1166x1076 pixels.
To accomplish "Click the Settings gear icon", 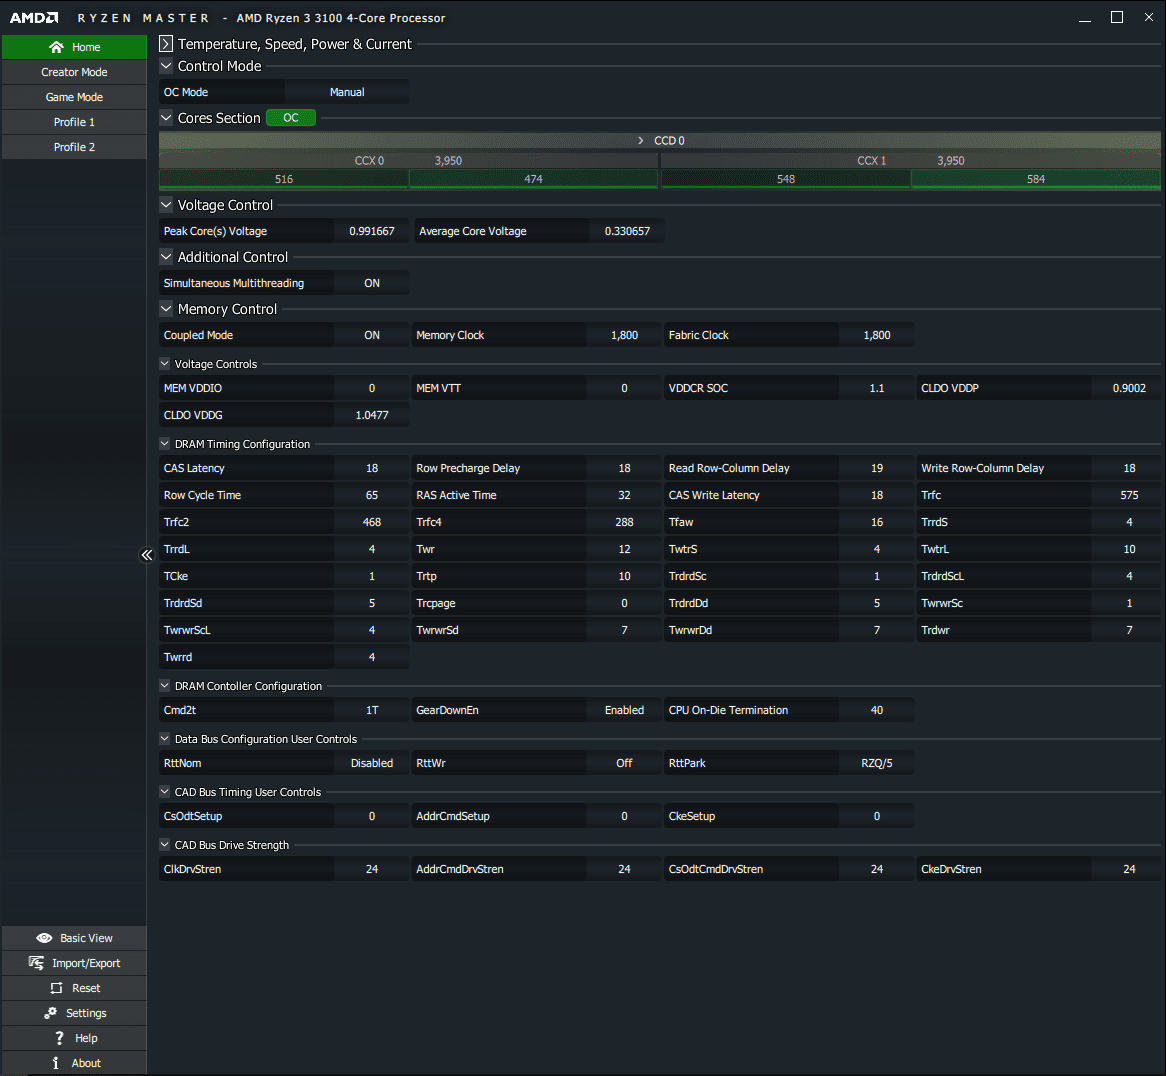I will pyautogui.click(x=50, y=1013).
